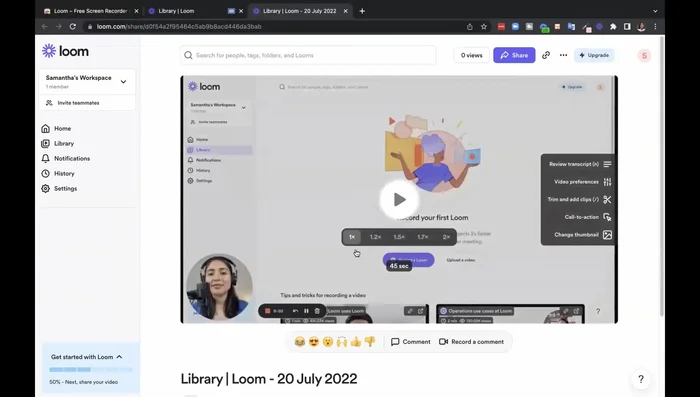This screenshot has height=397, width=700.
Task: Open Video preferences
Action: coord(582,182)
